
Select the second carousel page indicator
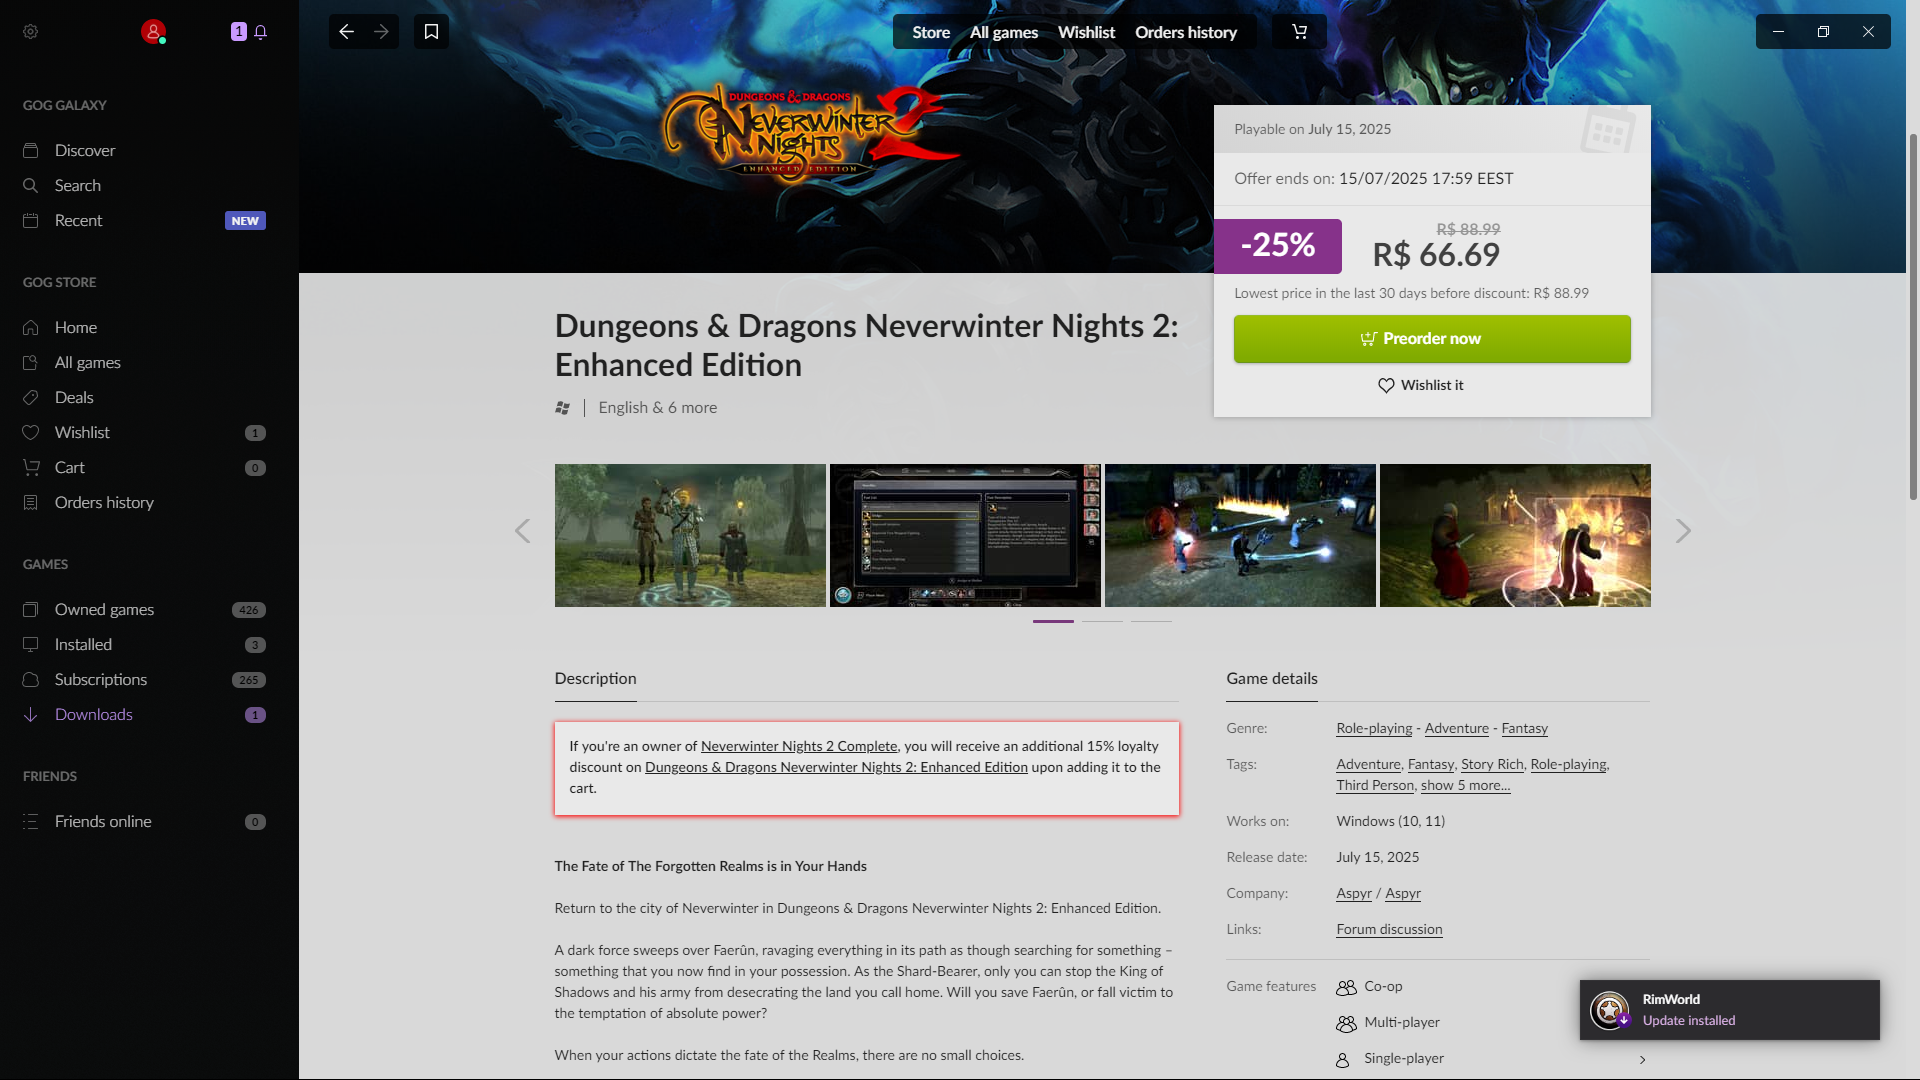pos(1102,621)
